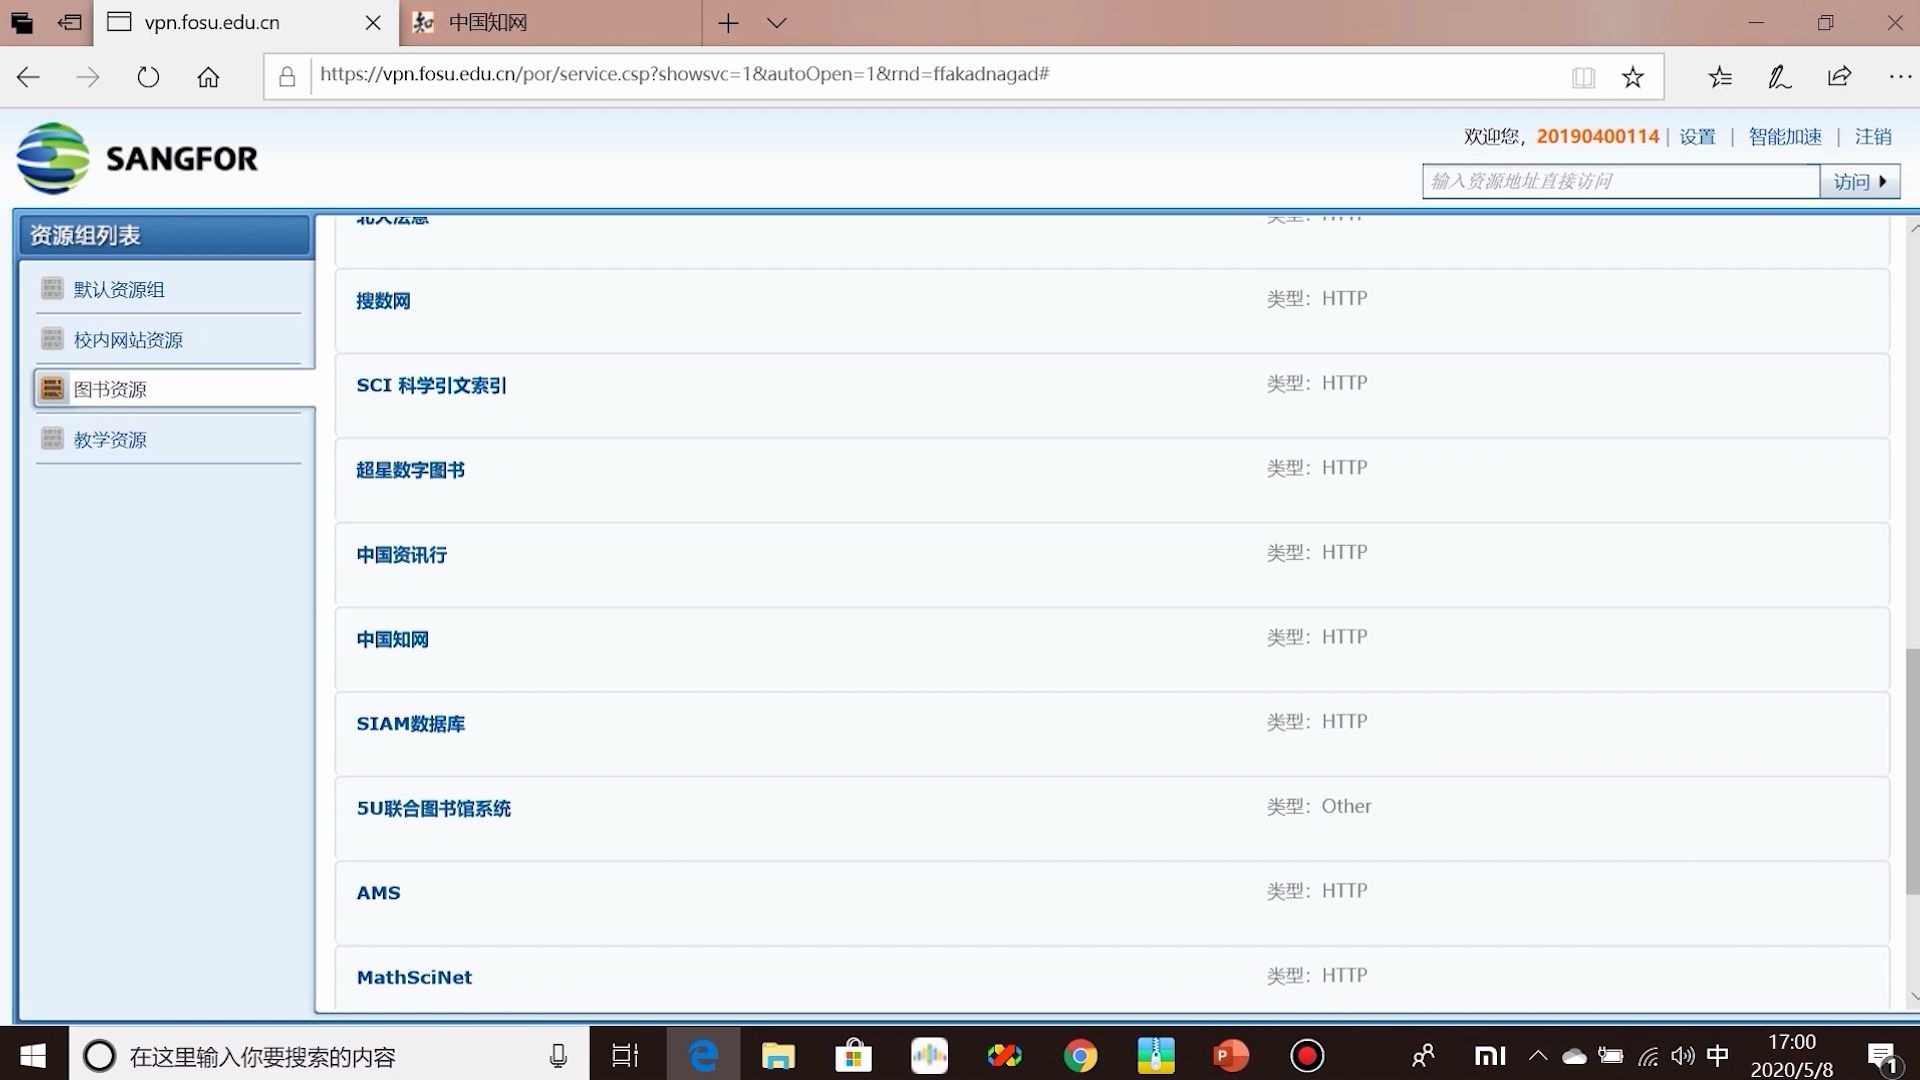The image size is (1920, 1080).
Task: Click the 中 input method indicator
Action: (x=1718, y=1056)
